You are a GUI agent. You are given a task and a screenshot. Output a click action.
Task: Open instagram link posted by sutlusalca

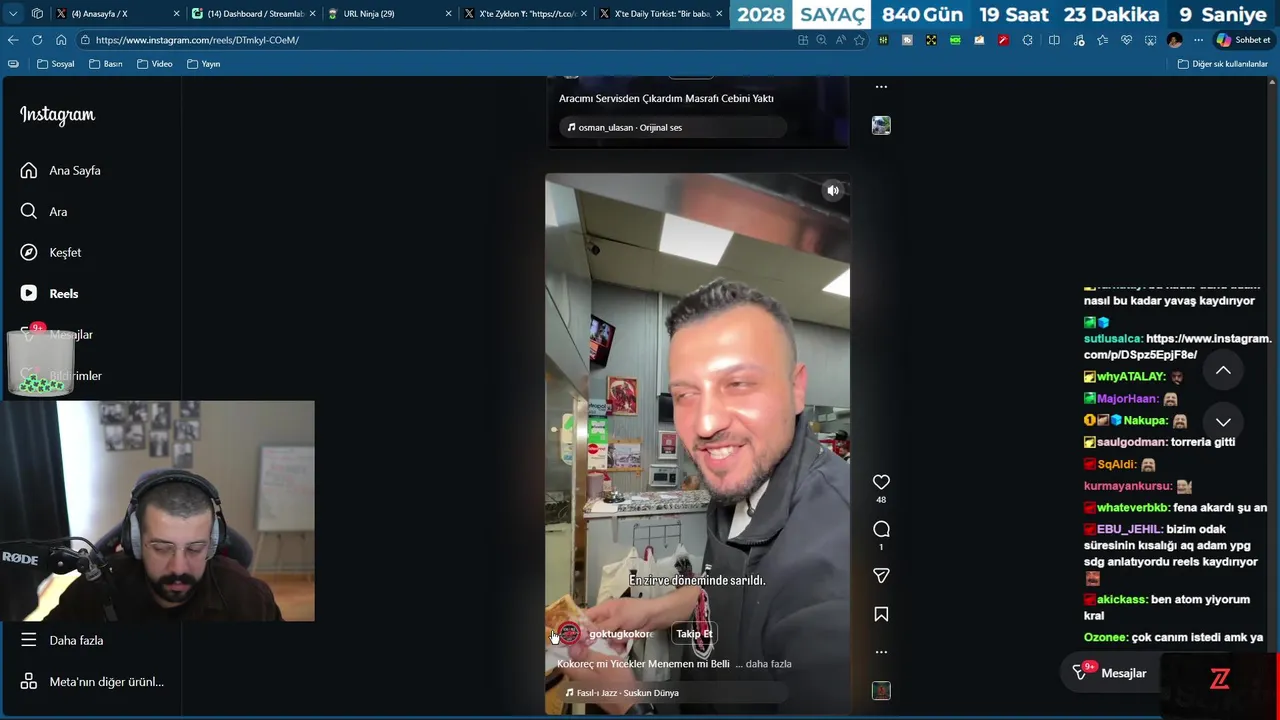tap(1177, 347)
